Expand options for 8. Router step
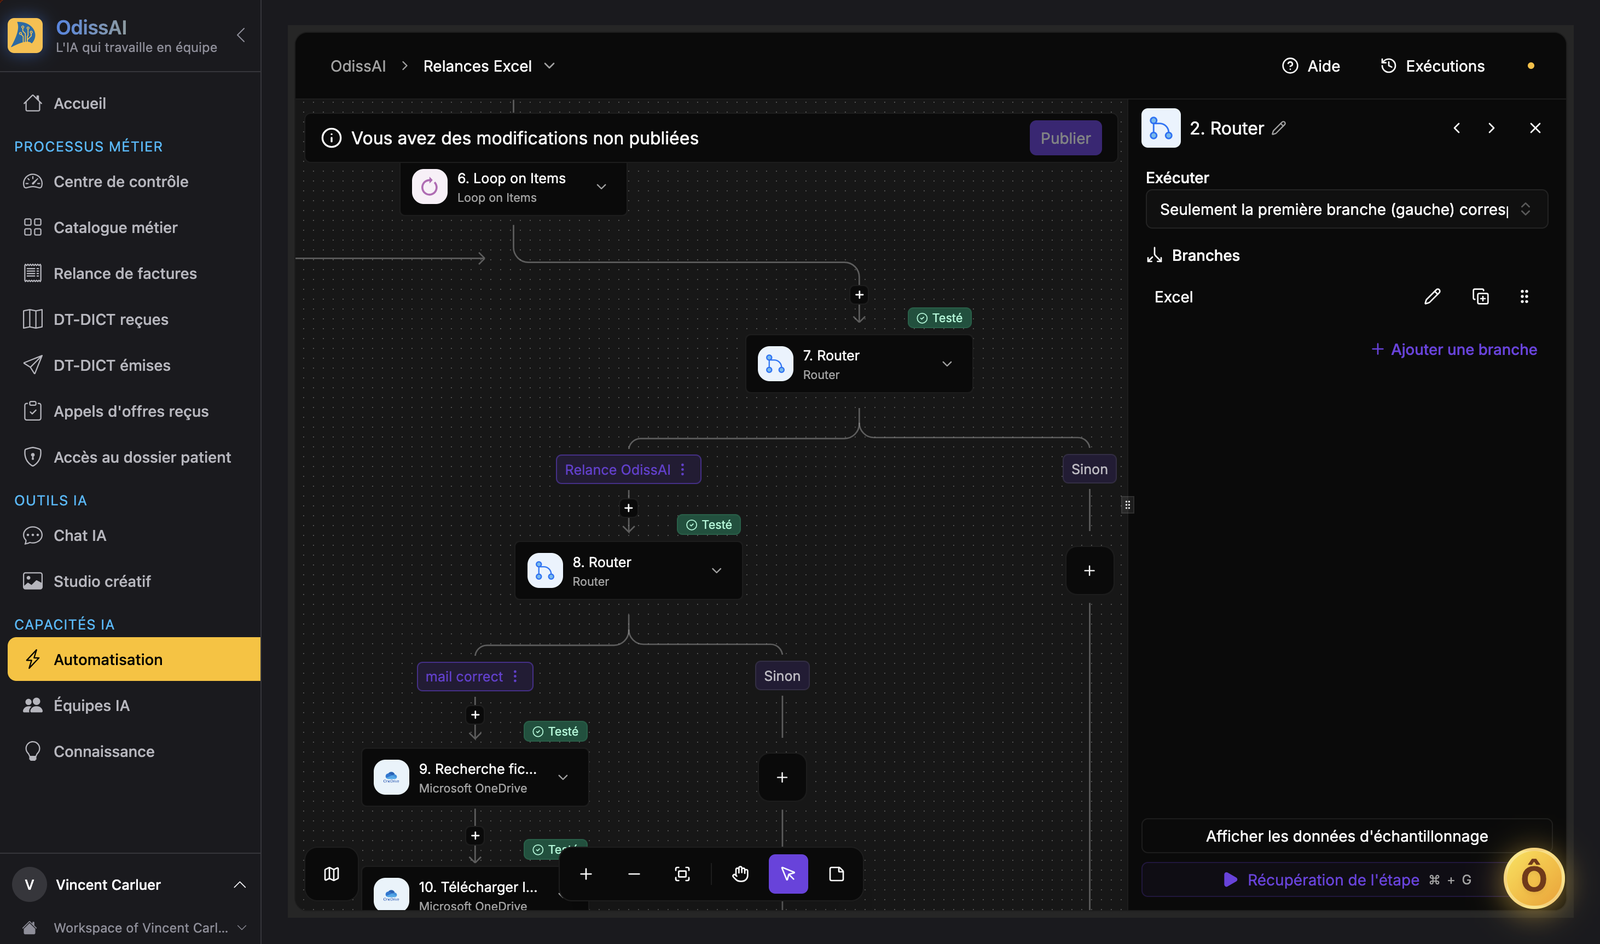 pyautogui.click(x=716, y=571)
